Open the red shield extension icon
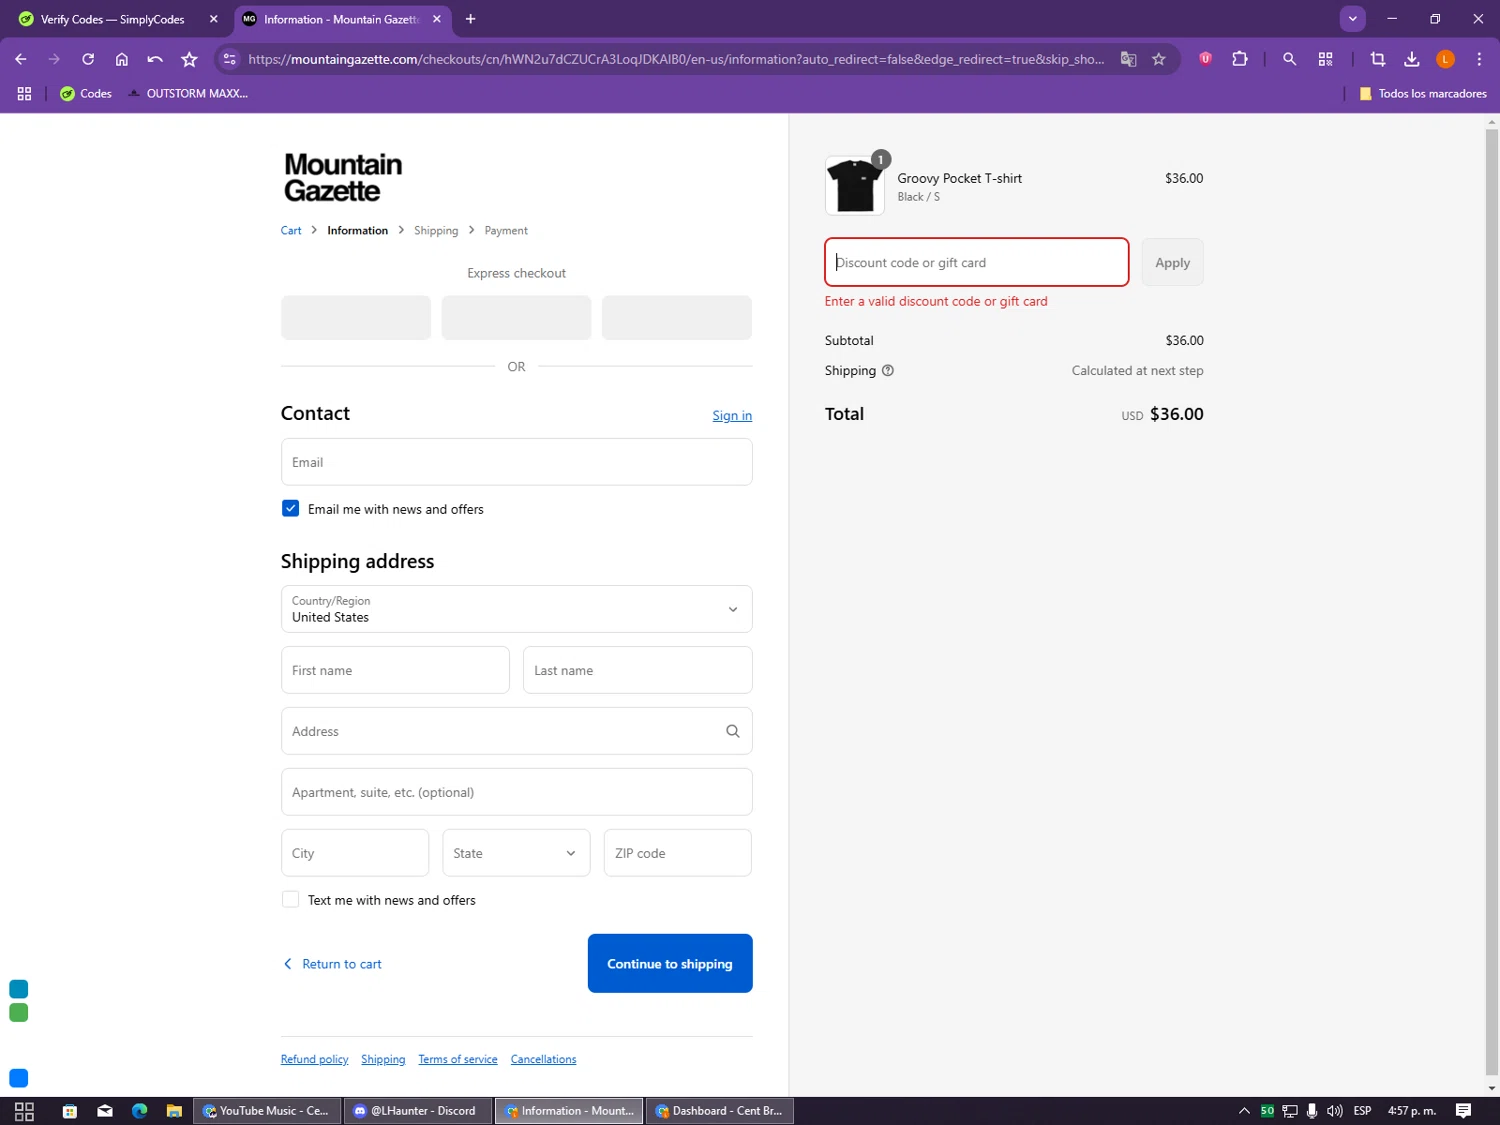Image resolution: width=1500 pixels, height=1125 pixels. click(x=1206, y=59)
